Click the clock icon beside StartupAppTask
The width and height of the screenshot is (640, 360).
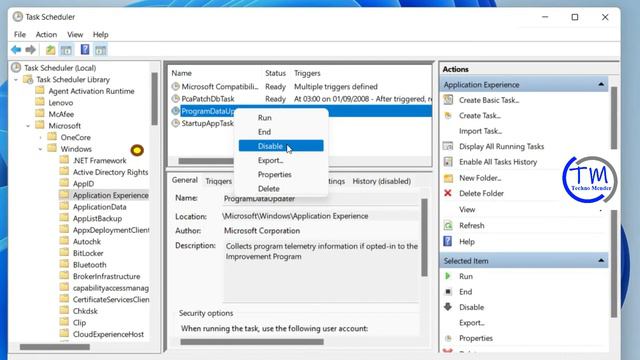click(x=176, y=123)
